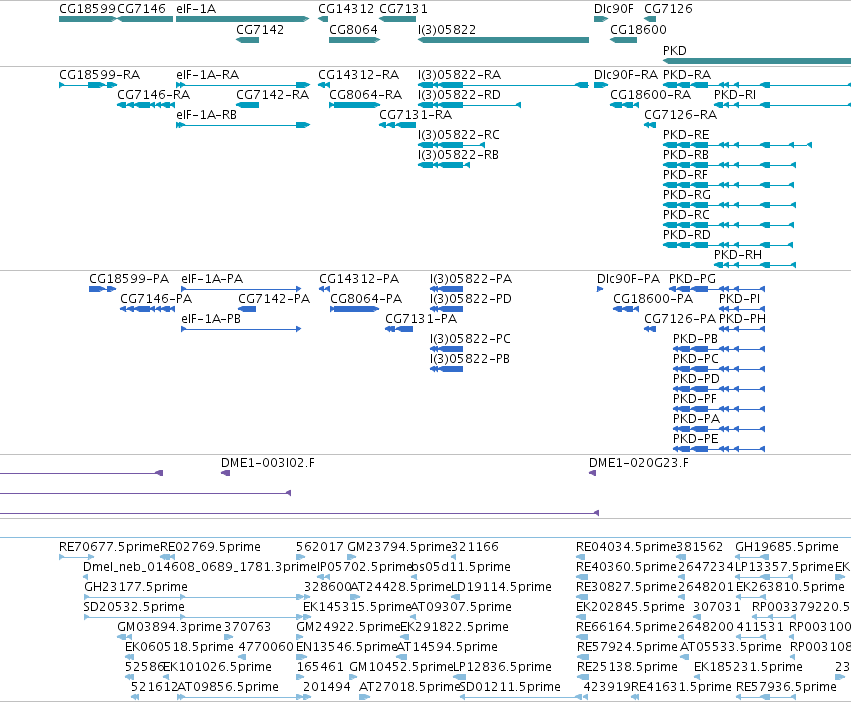Click the CG18599-RA transcript label

coord(99,74)
